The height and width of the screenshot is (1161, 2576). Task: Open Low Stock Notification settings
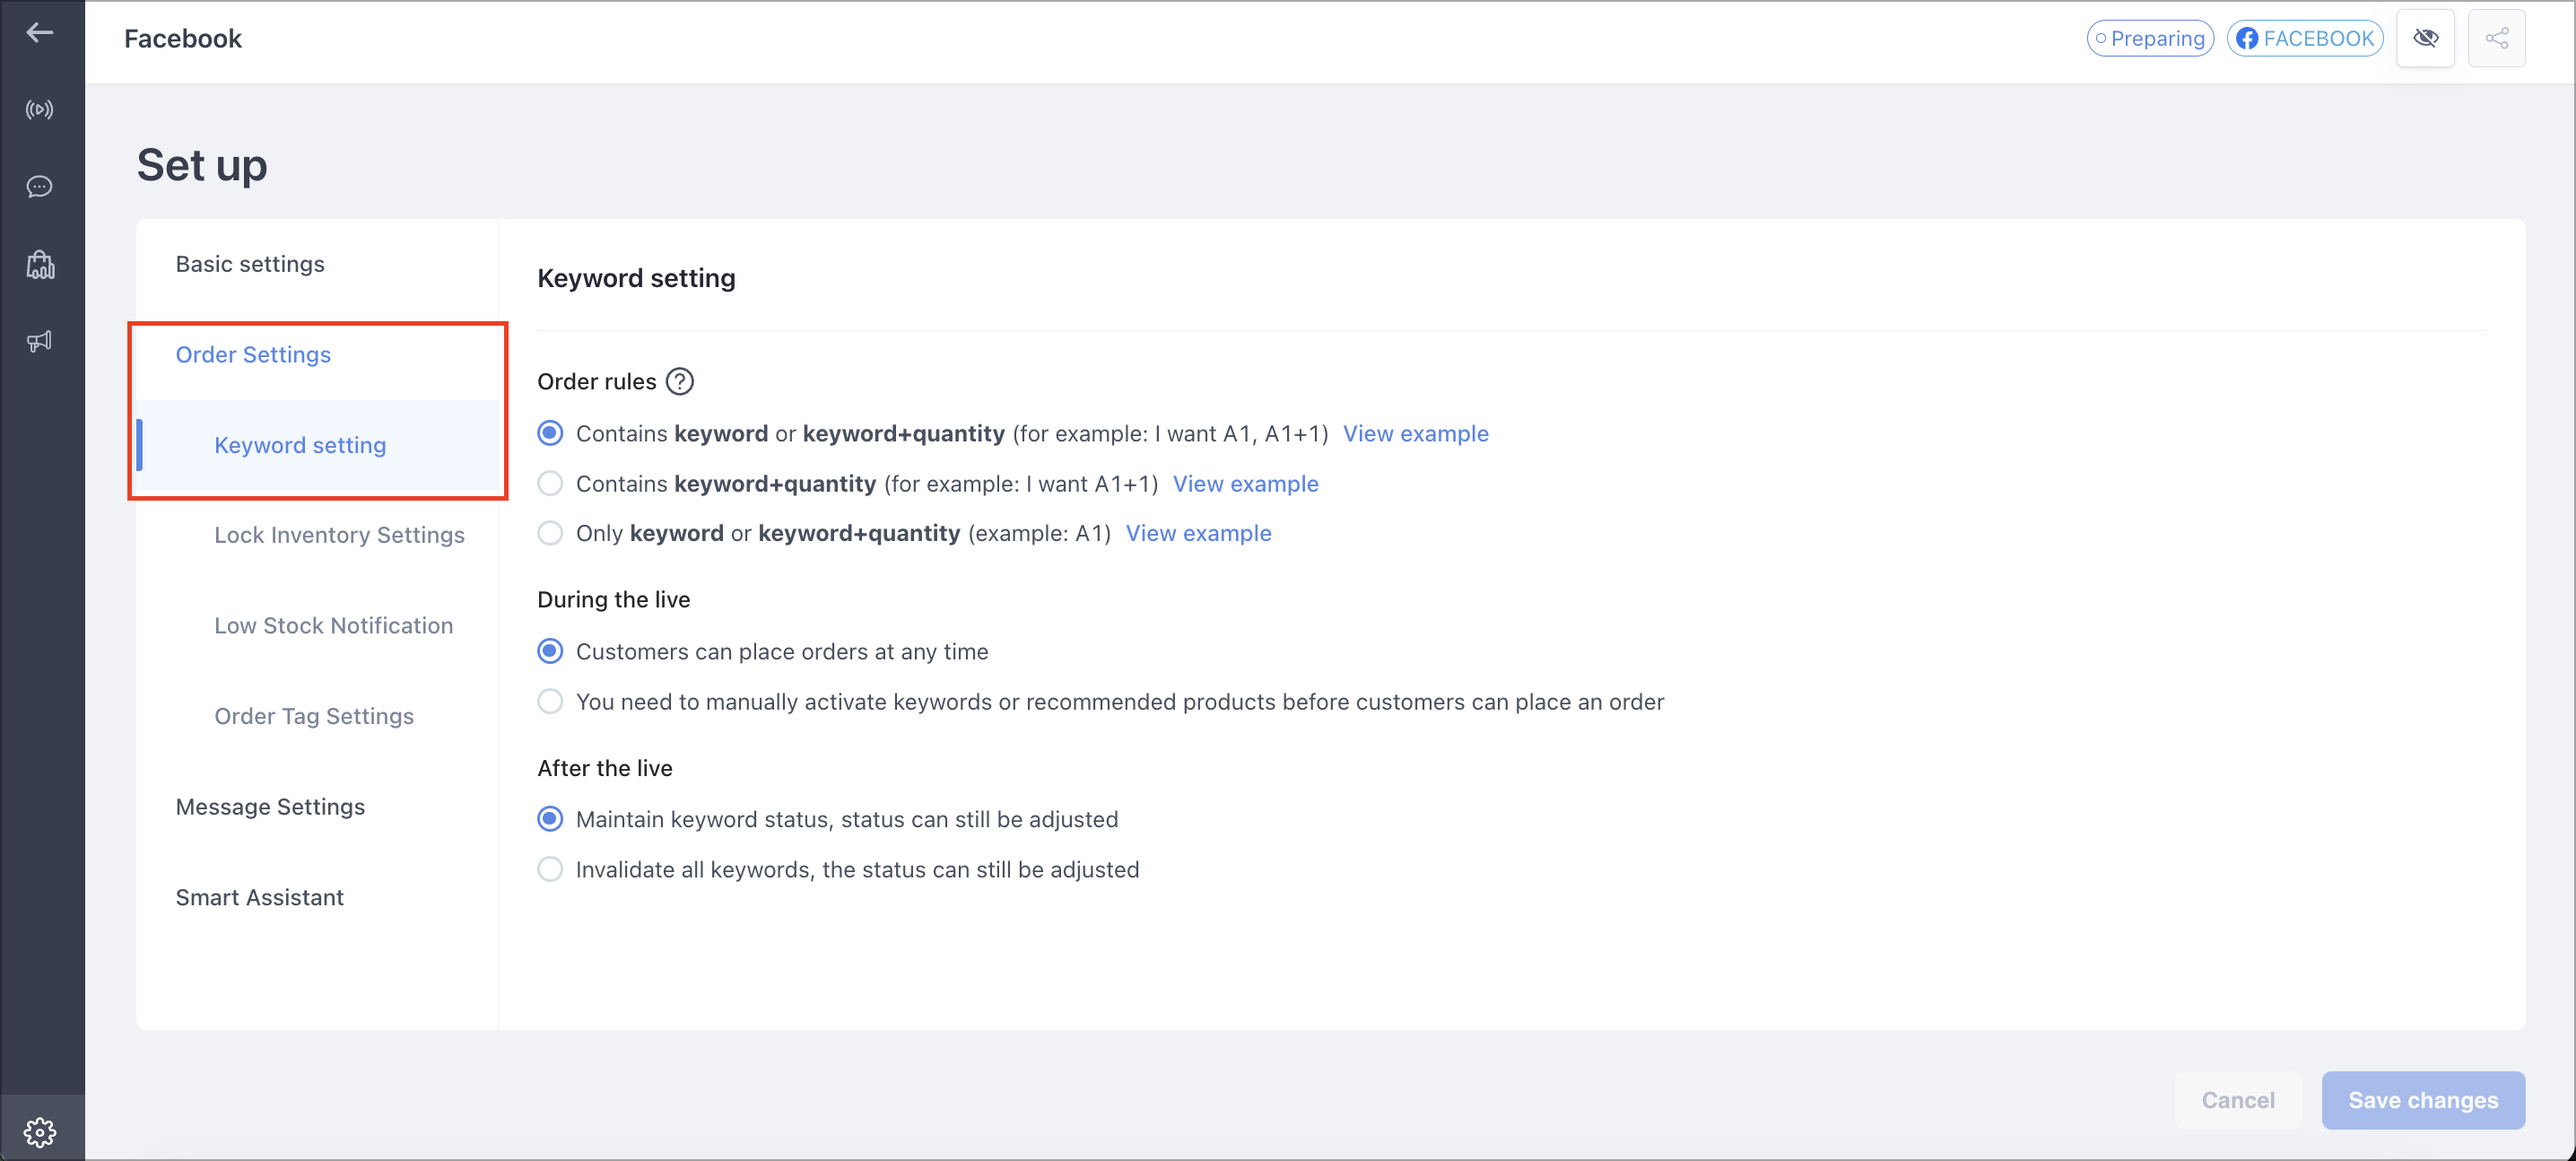click(333, 626)
